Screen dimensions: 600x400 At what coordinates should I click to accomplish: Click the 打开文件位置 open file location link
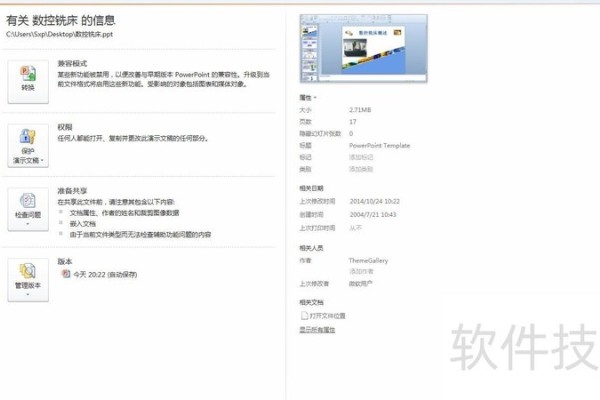[x=323, y=316]
